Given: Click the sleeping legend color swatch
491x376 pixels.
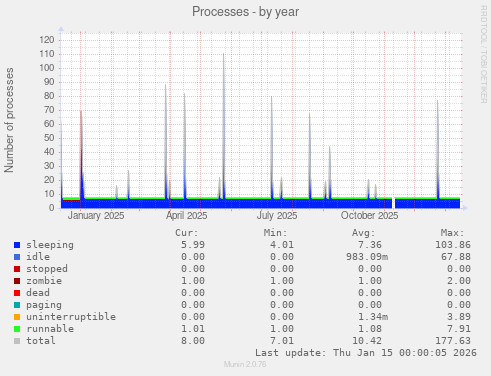Looking at the screenshot, I should pyautogui.click(x=17, y=245).
